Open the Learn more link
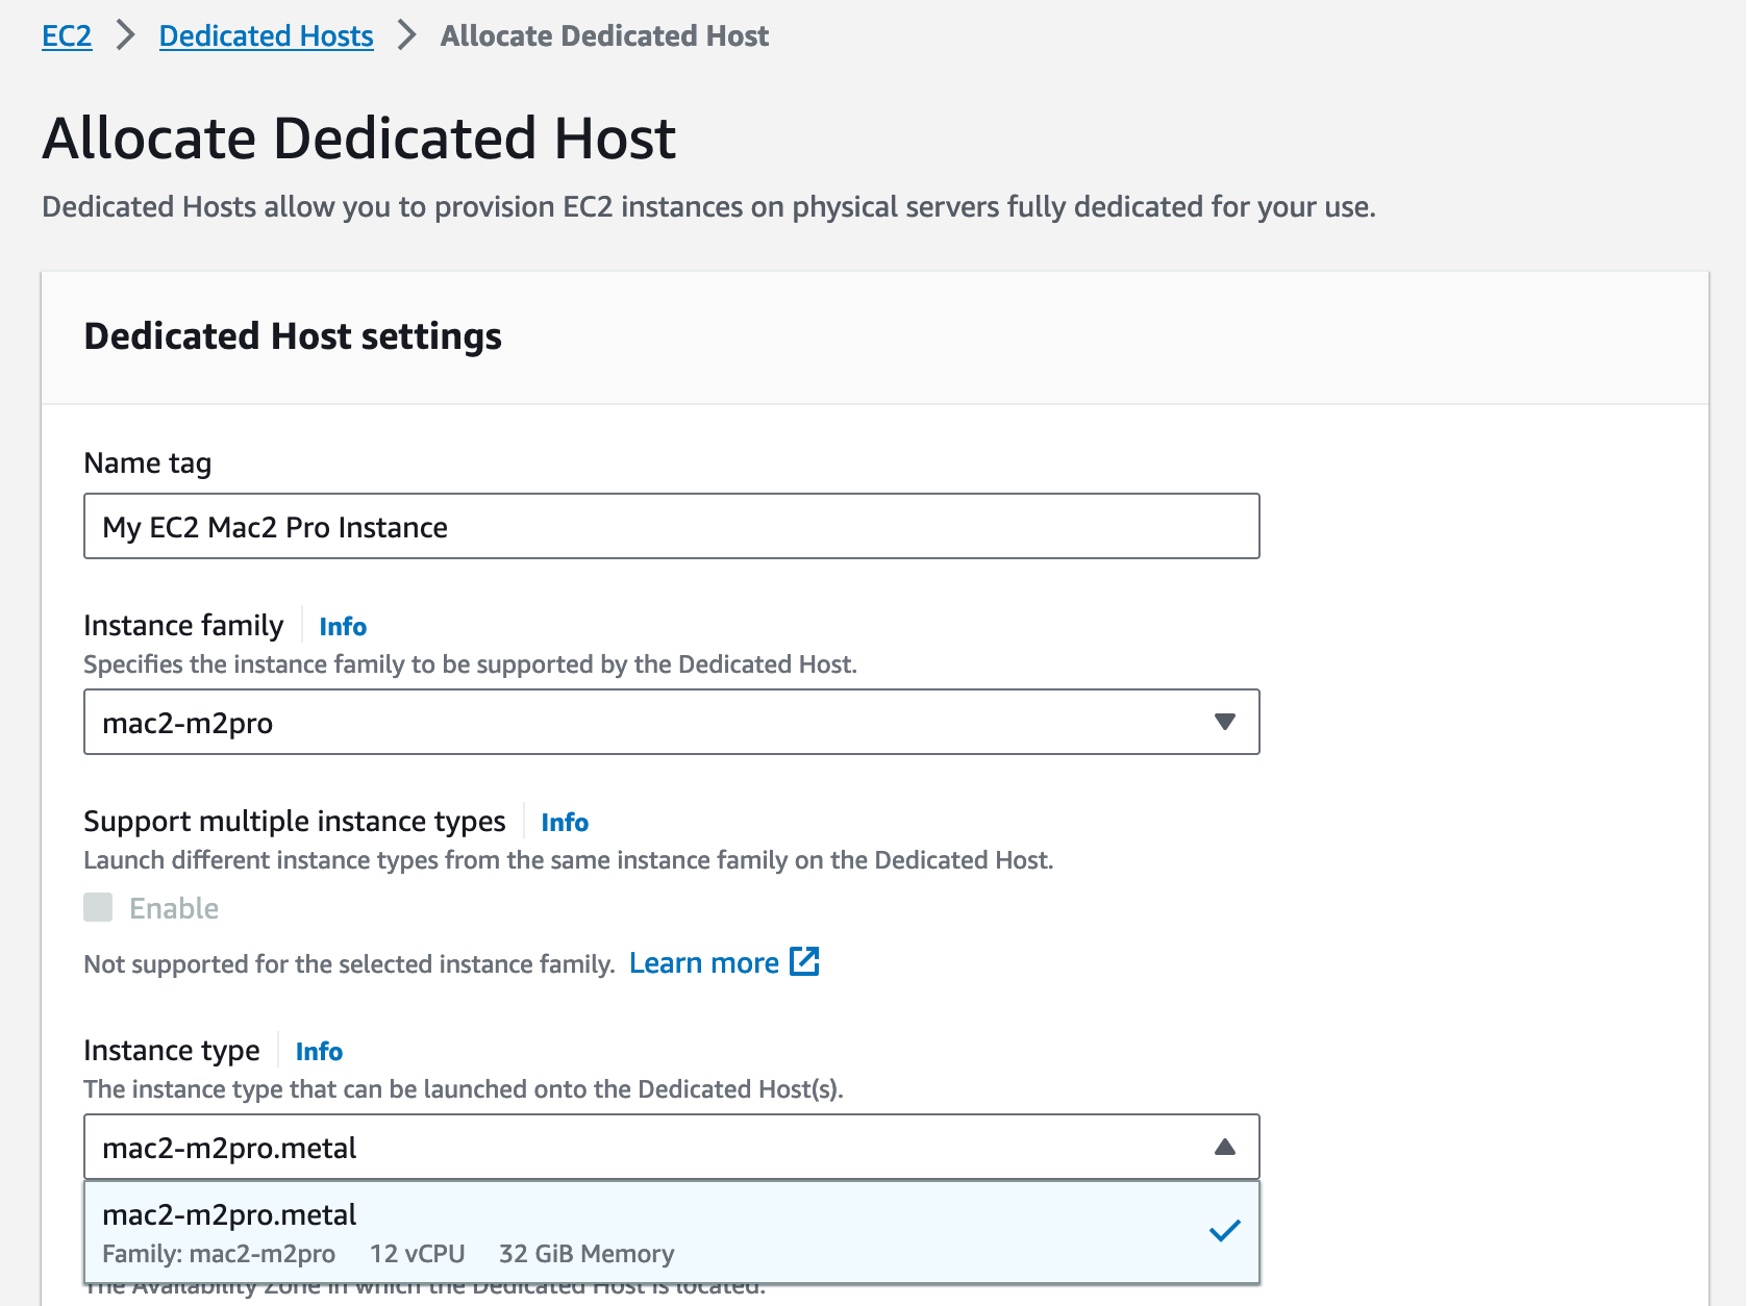This screenshot has width=1747, height=1306. [x=703, y=963]
